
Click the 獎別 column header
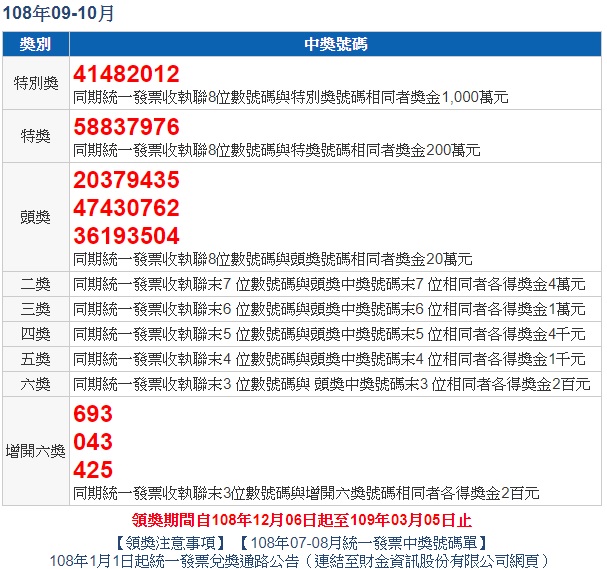click(36, 45)
